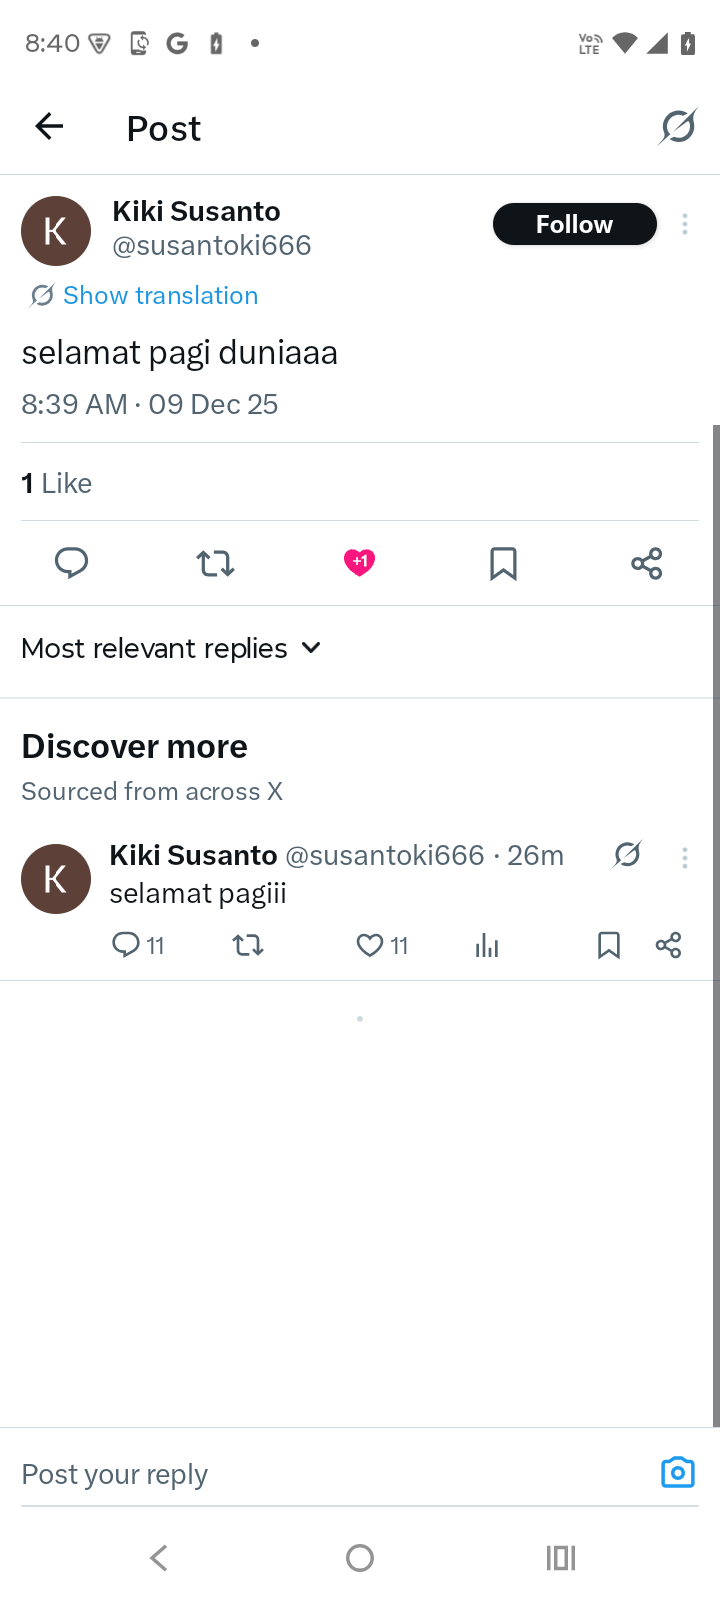Viewport: 720px width, 1600px height.
Task: Unlike the main post with pink heart
Action: point(359,562)
